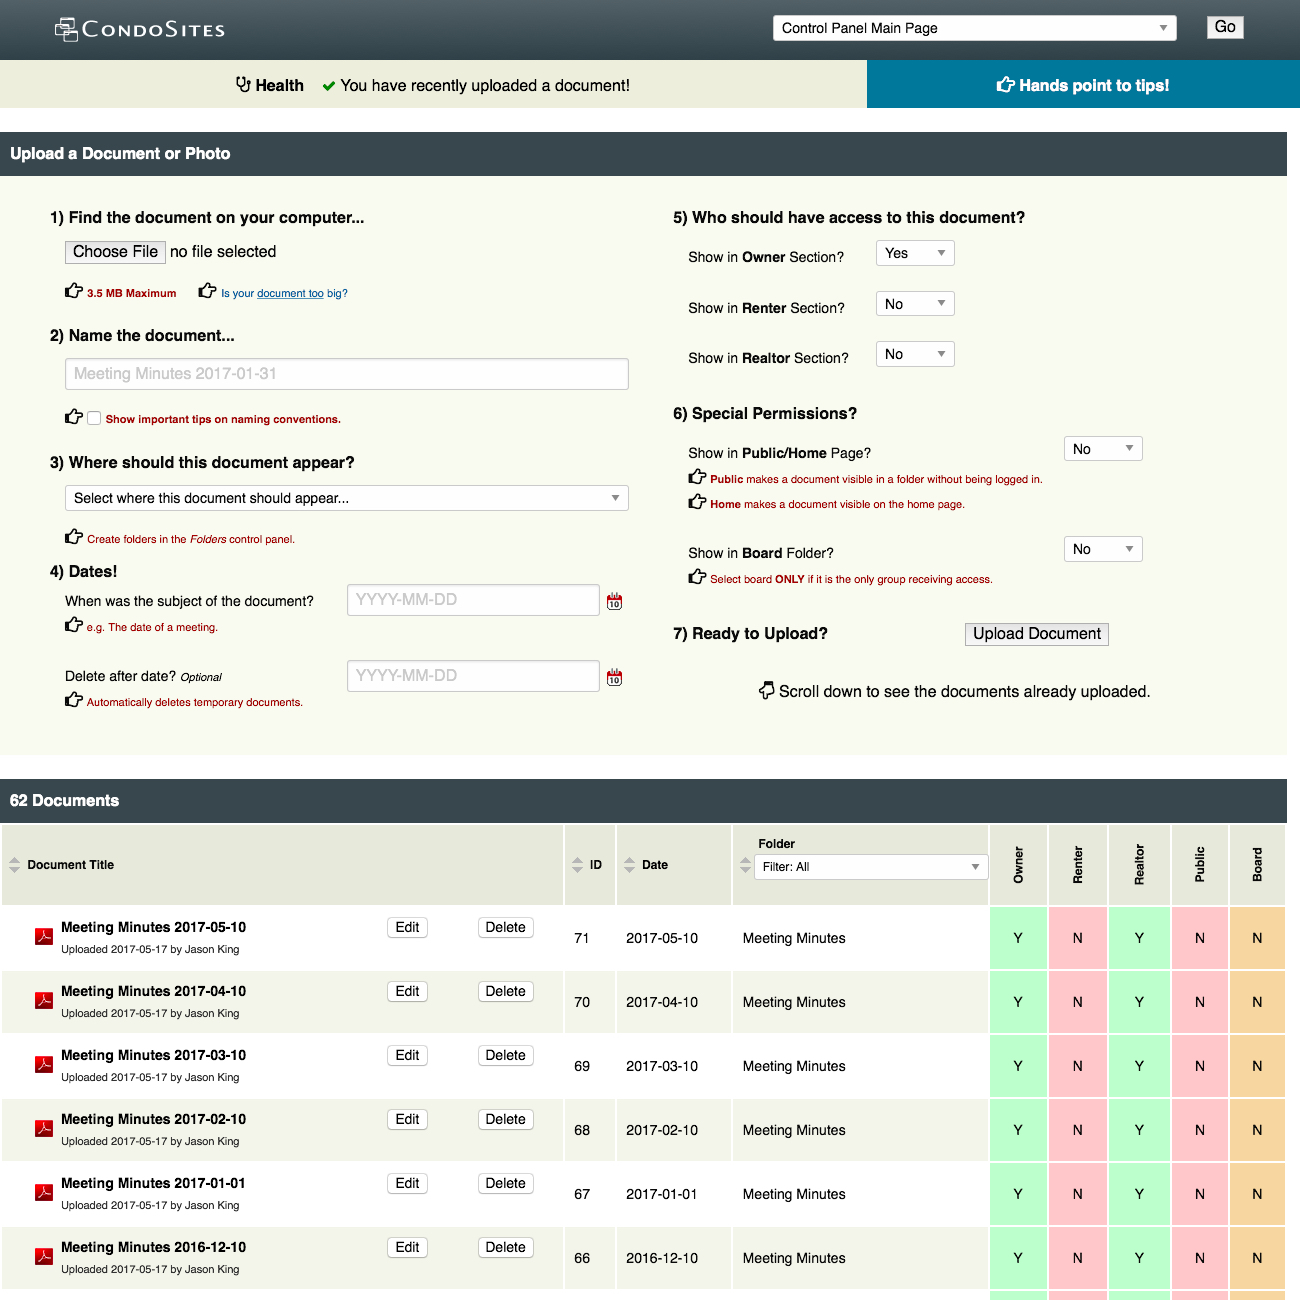Image resolution: width=1300 pixels, height=1300 pixels.
Task: Open calendar picker for delete after date
Action: point(614,677)
